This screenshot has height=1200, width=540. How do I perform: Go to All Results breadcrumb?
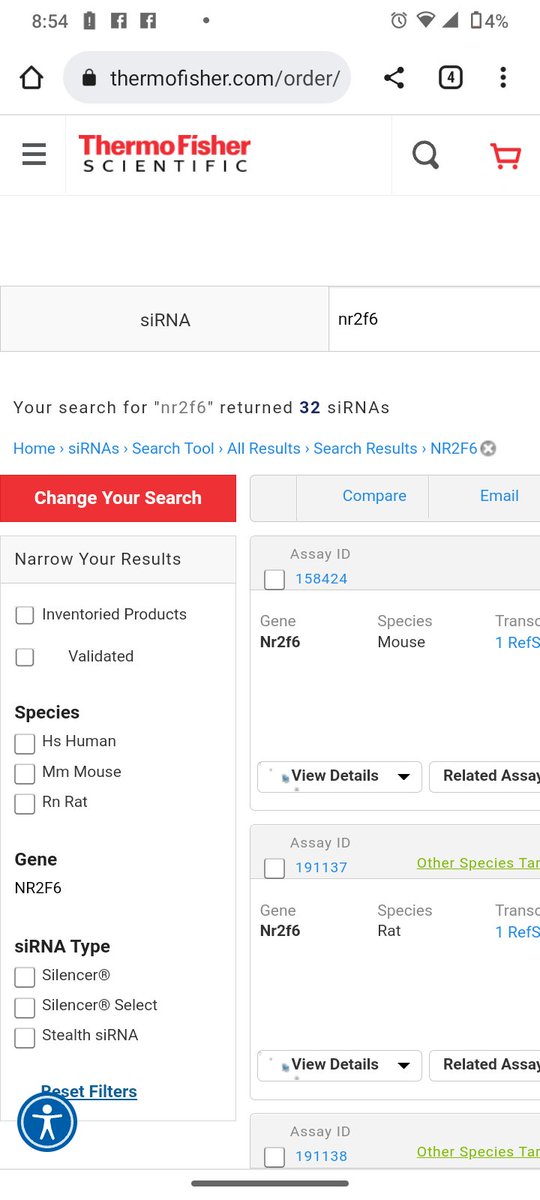click(x=264, y=448)
